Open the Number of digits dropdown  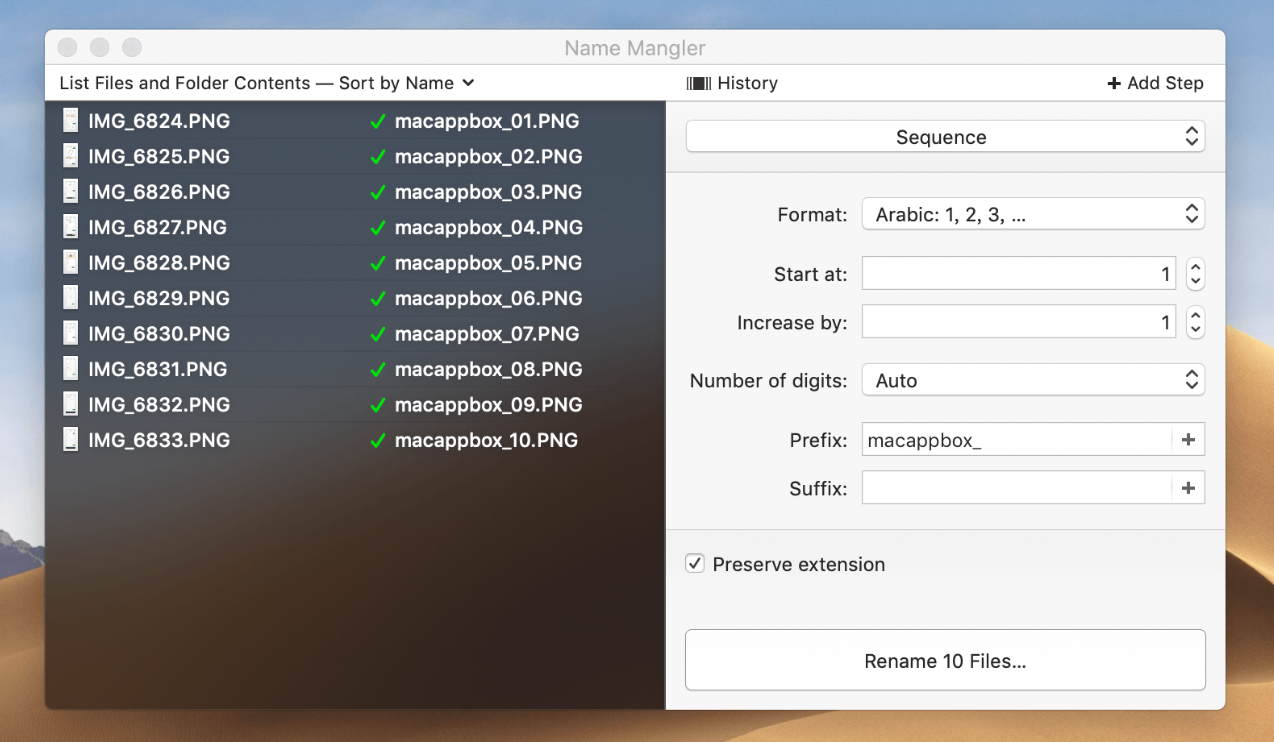pyautogui.click(x=1033, y=381)
